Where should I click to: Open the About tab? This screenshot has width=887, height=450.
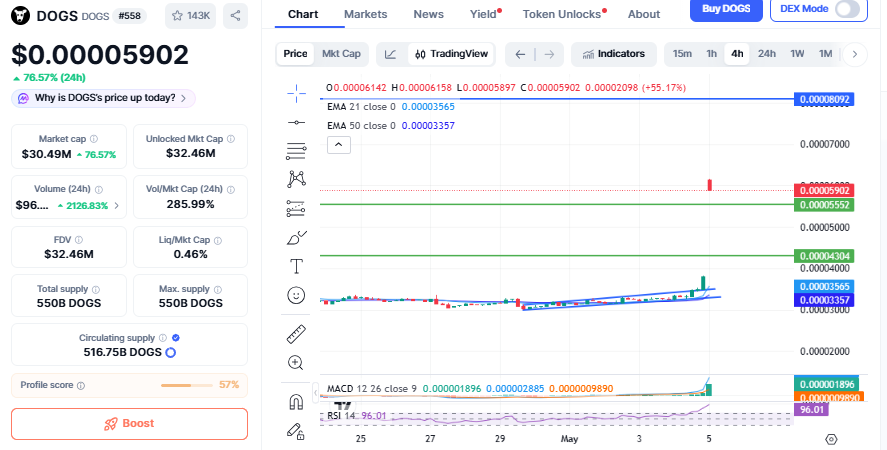(x=644, y=14)
